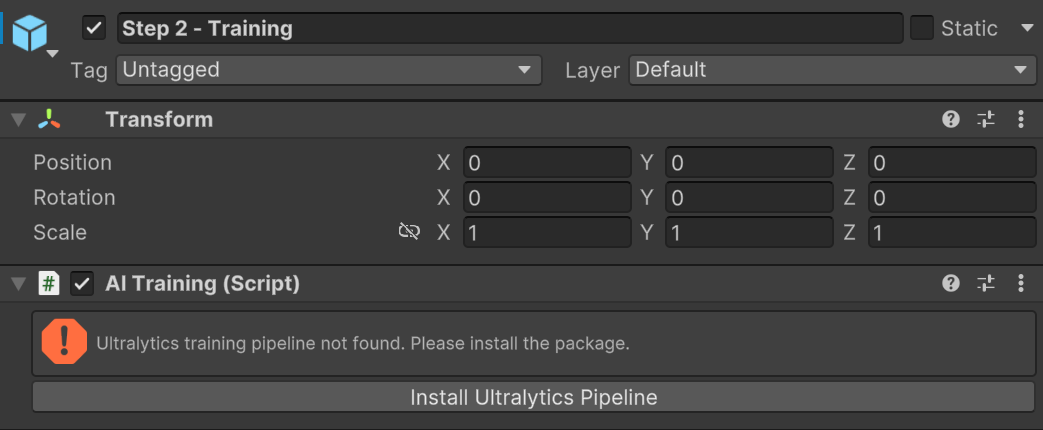The height and width of the screenshot is (430, 1043).
Task: Open AI Training script help icon
Action: point(951,284)
